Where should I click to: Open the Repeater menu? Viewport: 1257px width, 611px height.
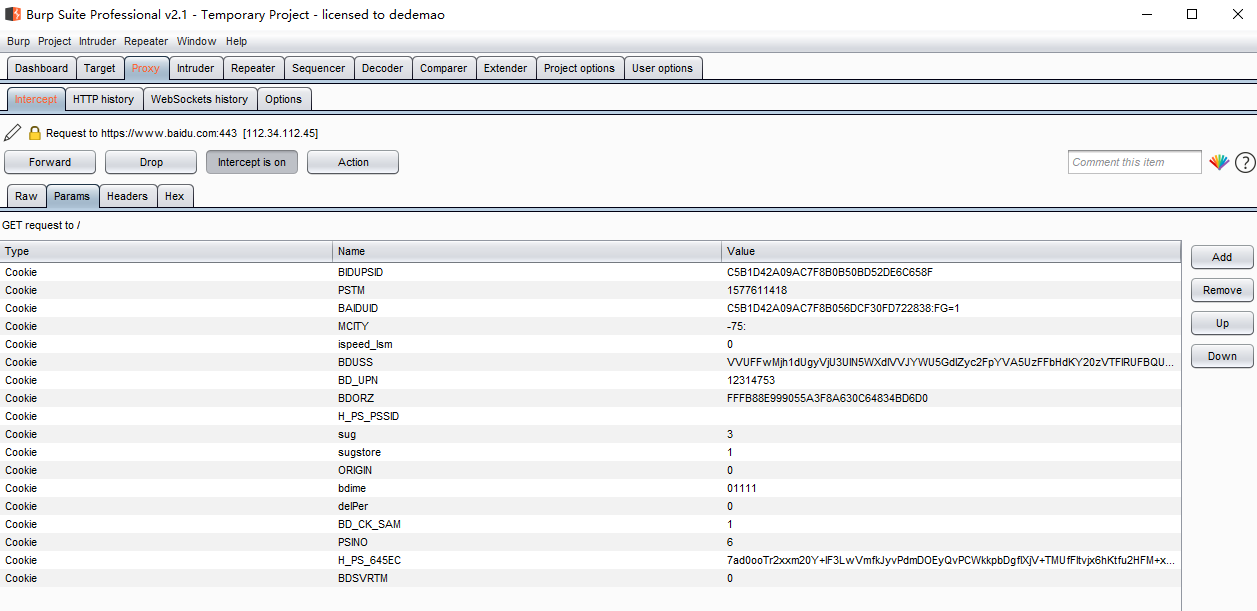(x=147, y=41)
